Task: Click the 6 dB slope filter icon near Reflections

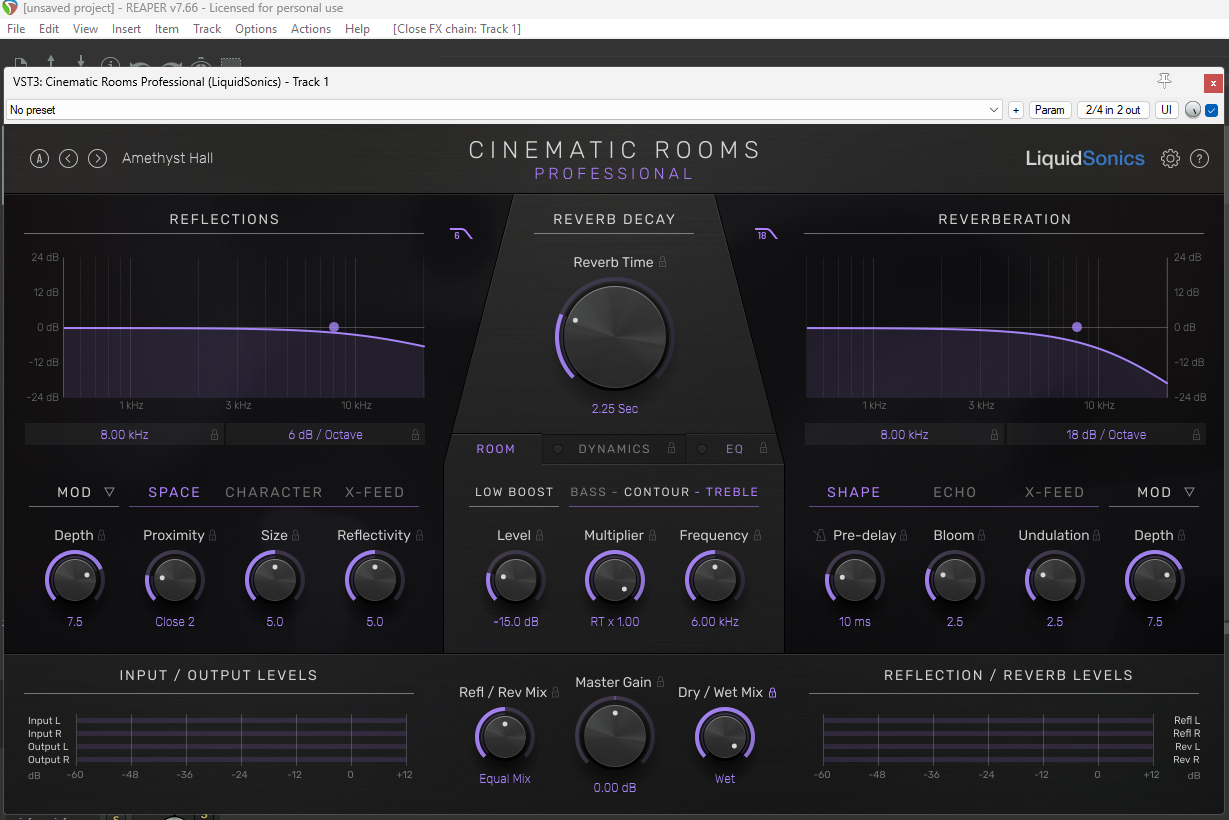Action: 461,233
